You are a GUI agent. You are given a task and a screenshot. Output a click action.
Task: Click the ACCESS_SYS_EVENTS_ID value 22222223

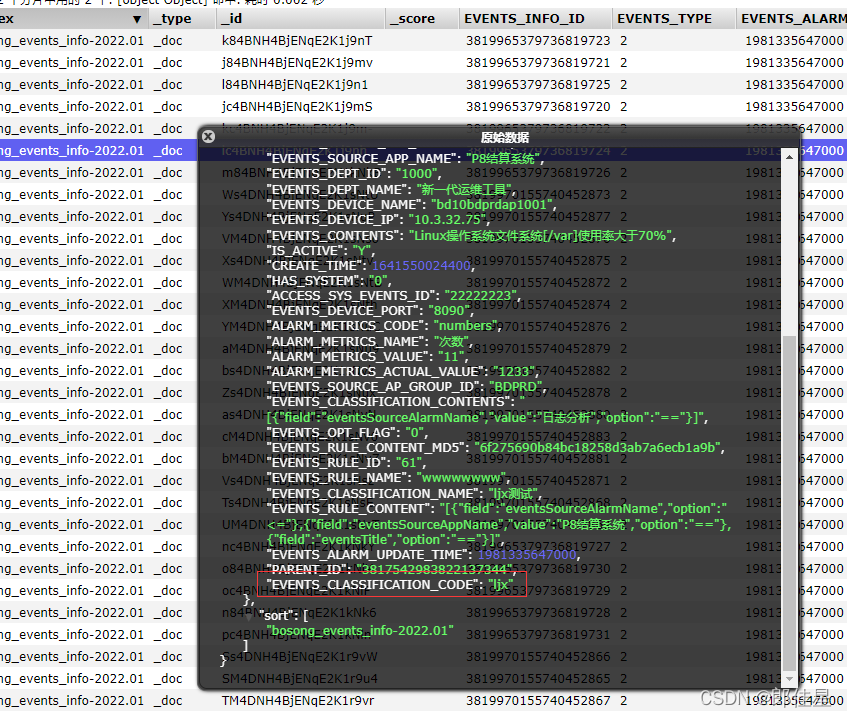point(481,296)
